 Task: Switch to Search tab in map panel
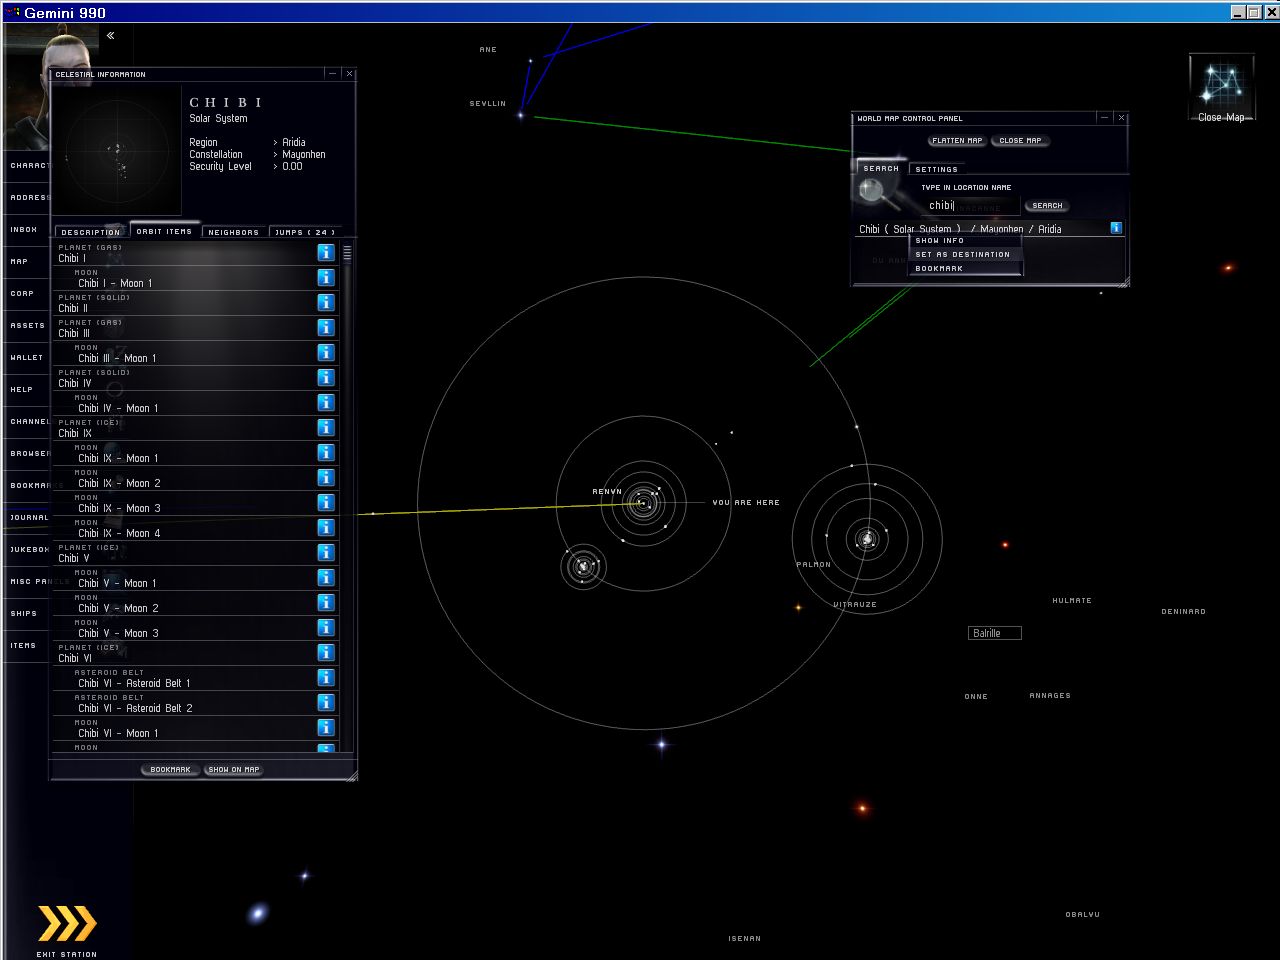(x=881, y=168)
